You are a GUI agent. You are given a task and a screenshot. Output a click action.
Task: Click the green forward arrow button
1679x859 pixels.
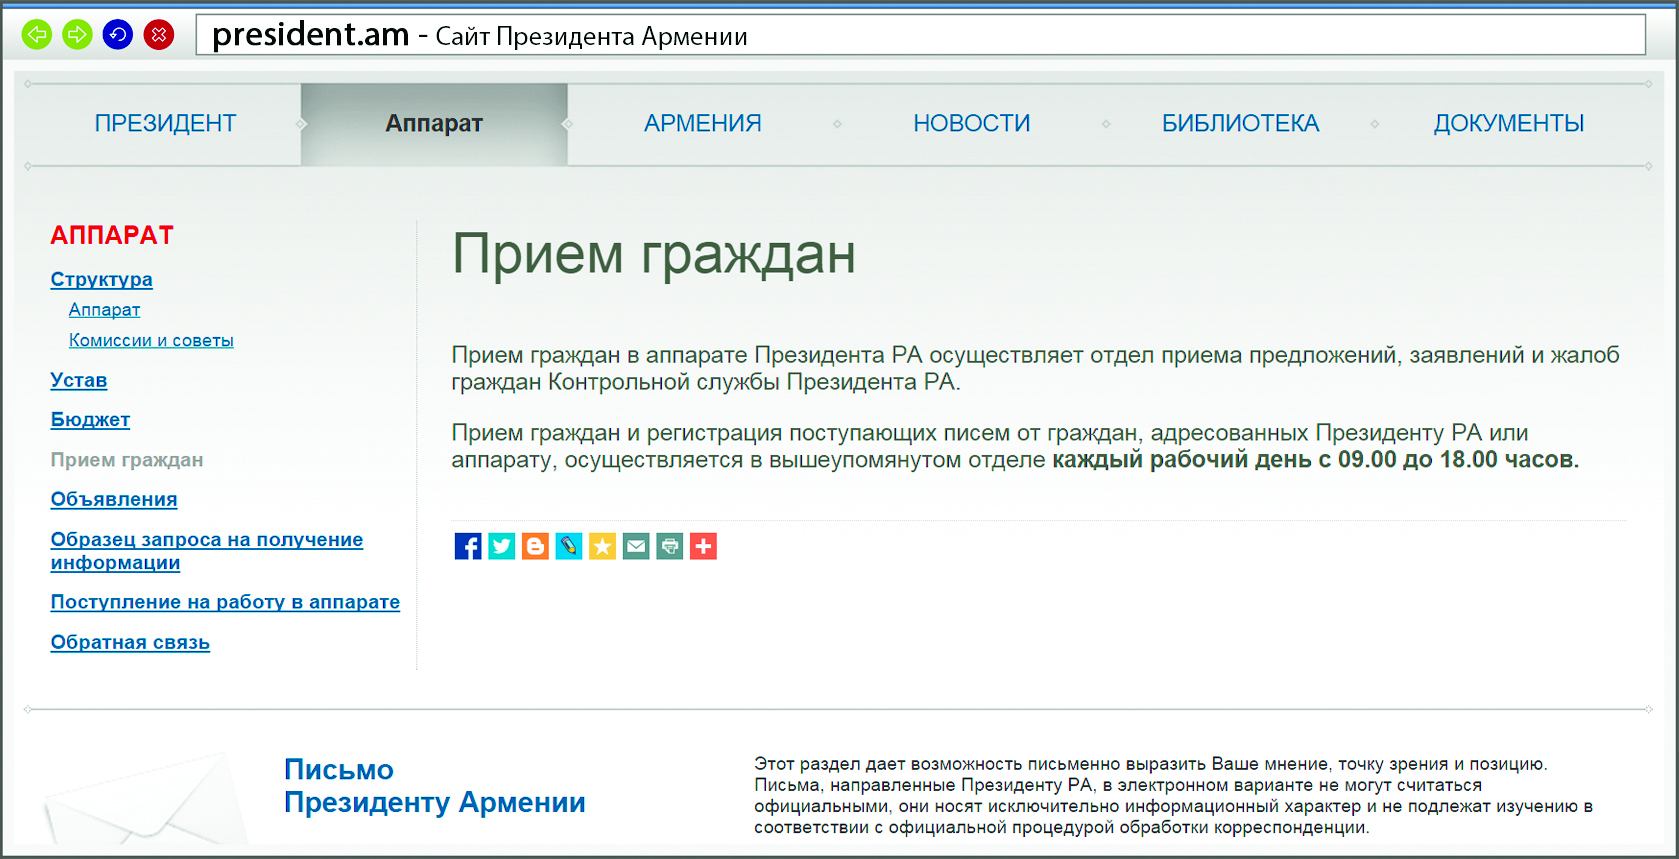click(x=77, y=35)
